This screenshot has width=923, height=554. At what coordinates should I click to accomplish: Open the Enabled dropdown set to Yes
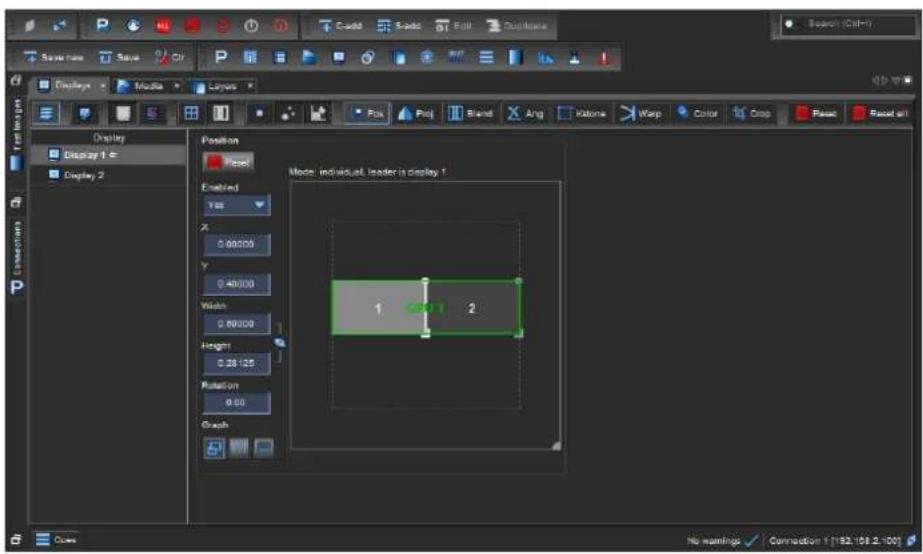(237, 205)
